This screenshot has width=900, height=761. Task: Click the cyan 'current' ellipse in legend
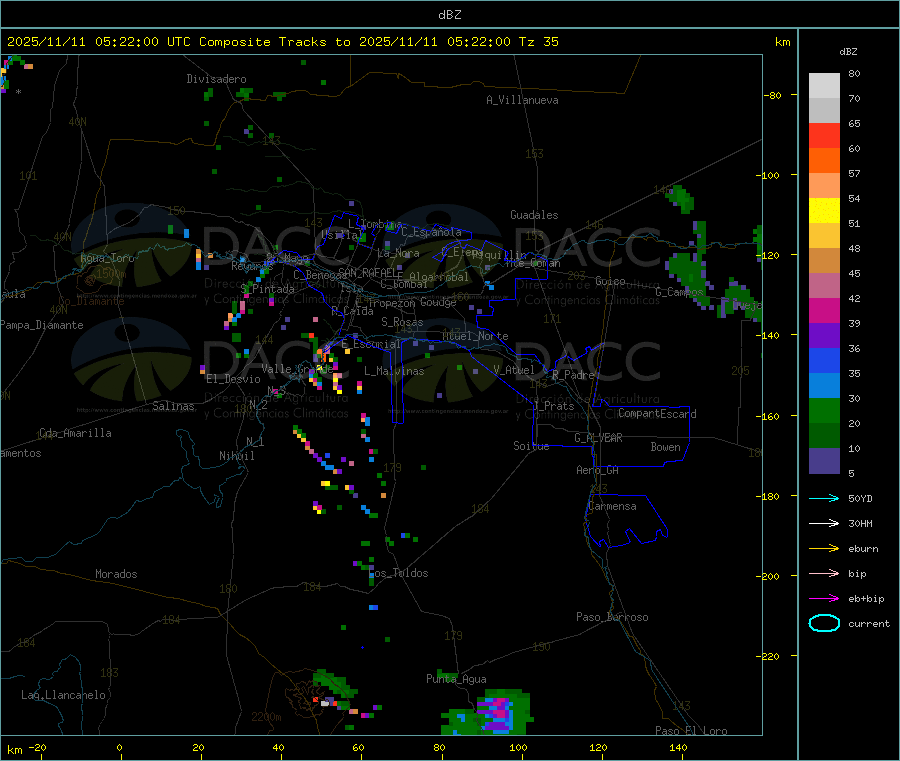coord(824,623)
